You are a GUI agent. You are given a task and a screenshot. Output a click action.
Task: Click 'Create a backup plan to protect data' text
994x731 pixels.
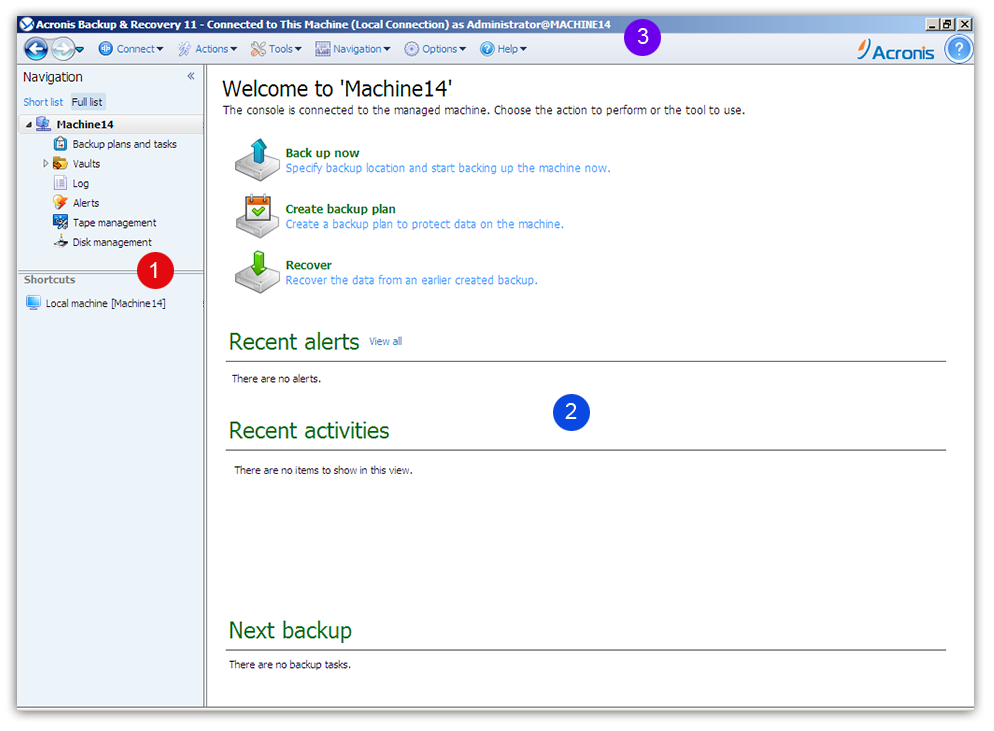click(x=424, y=224)
